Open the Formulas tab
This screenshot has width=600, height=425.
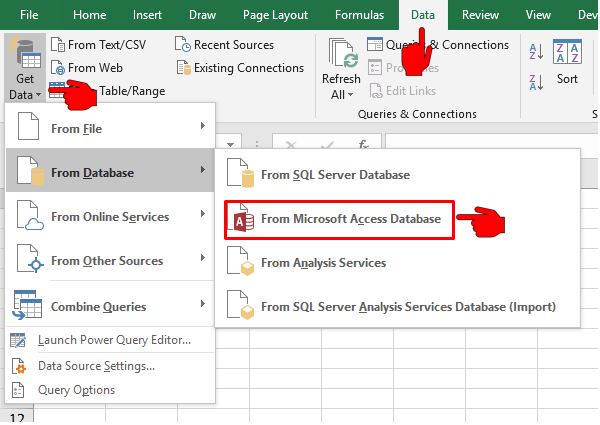(359, 15)
